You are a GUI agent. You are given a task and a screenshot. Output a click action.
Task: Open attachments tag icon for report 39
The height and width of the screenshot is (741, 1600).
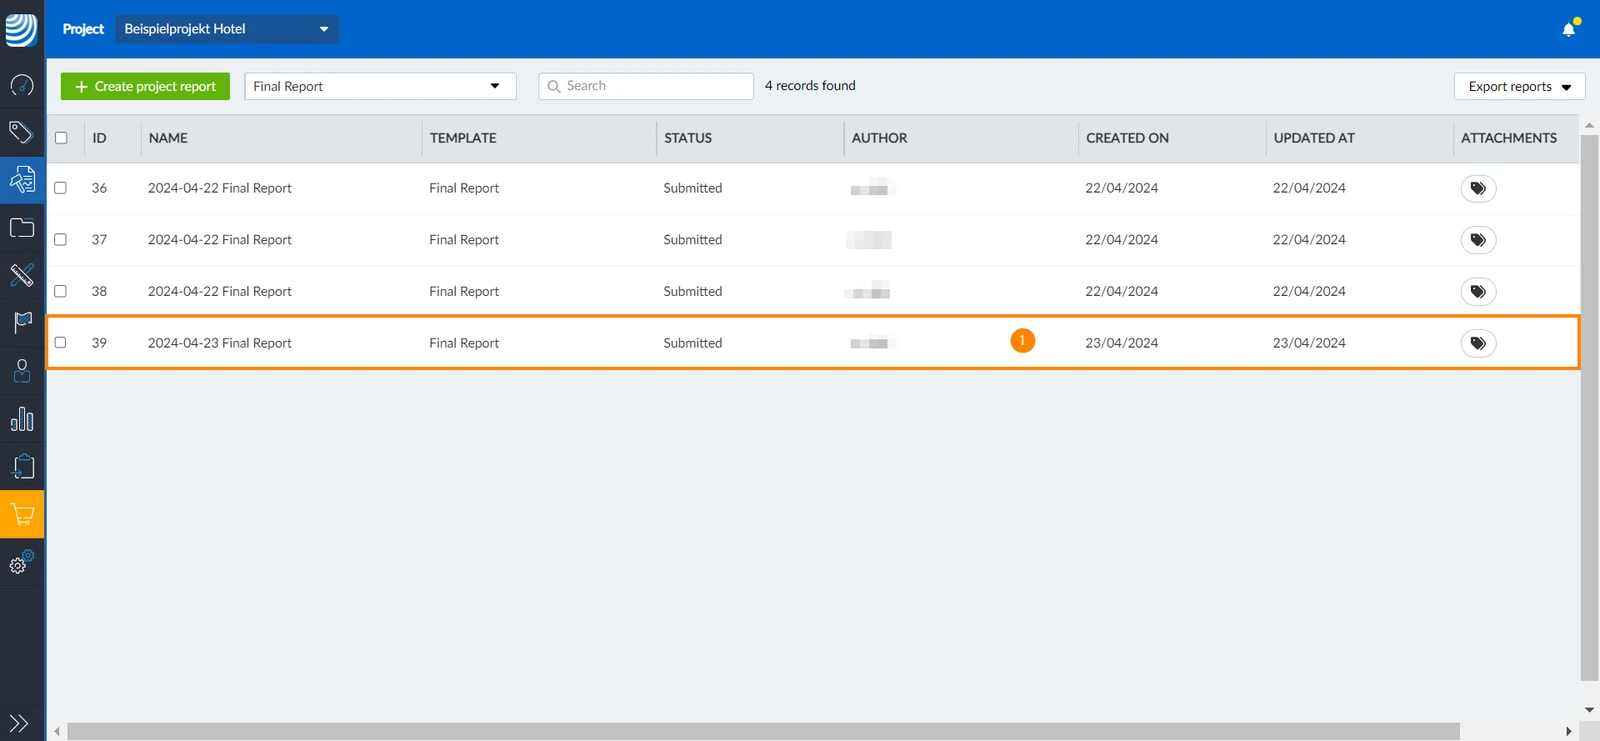point(1478,343)
